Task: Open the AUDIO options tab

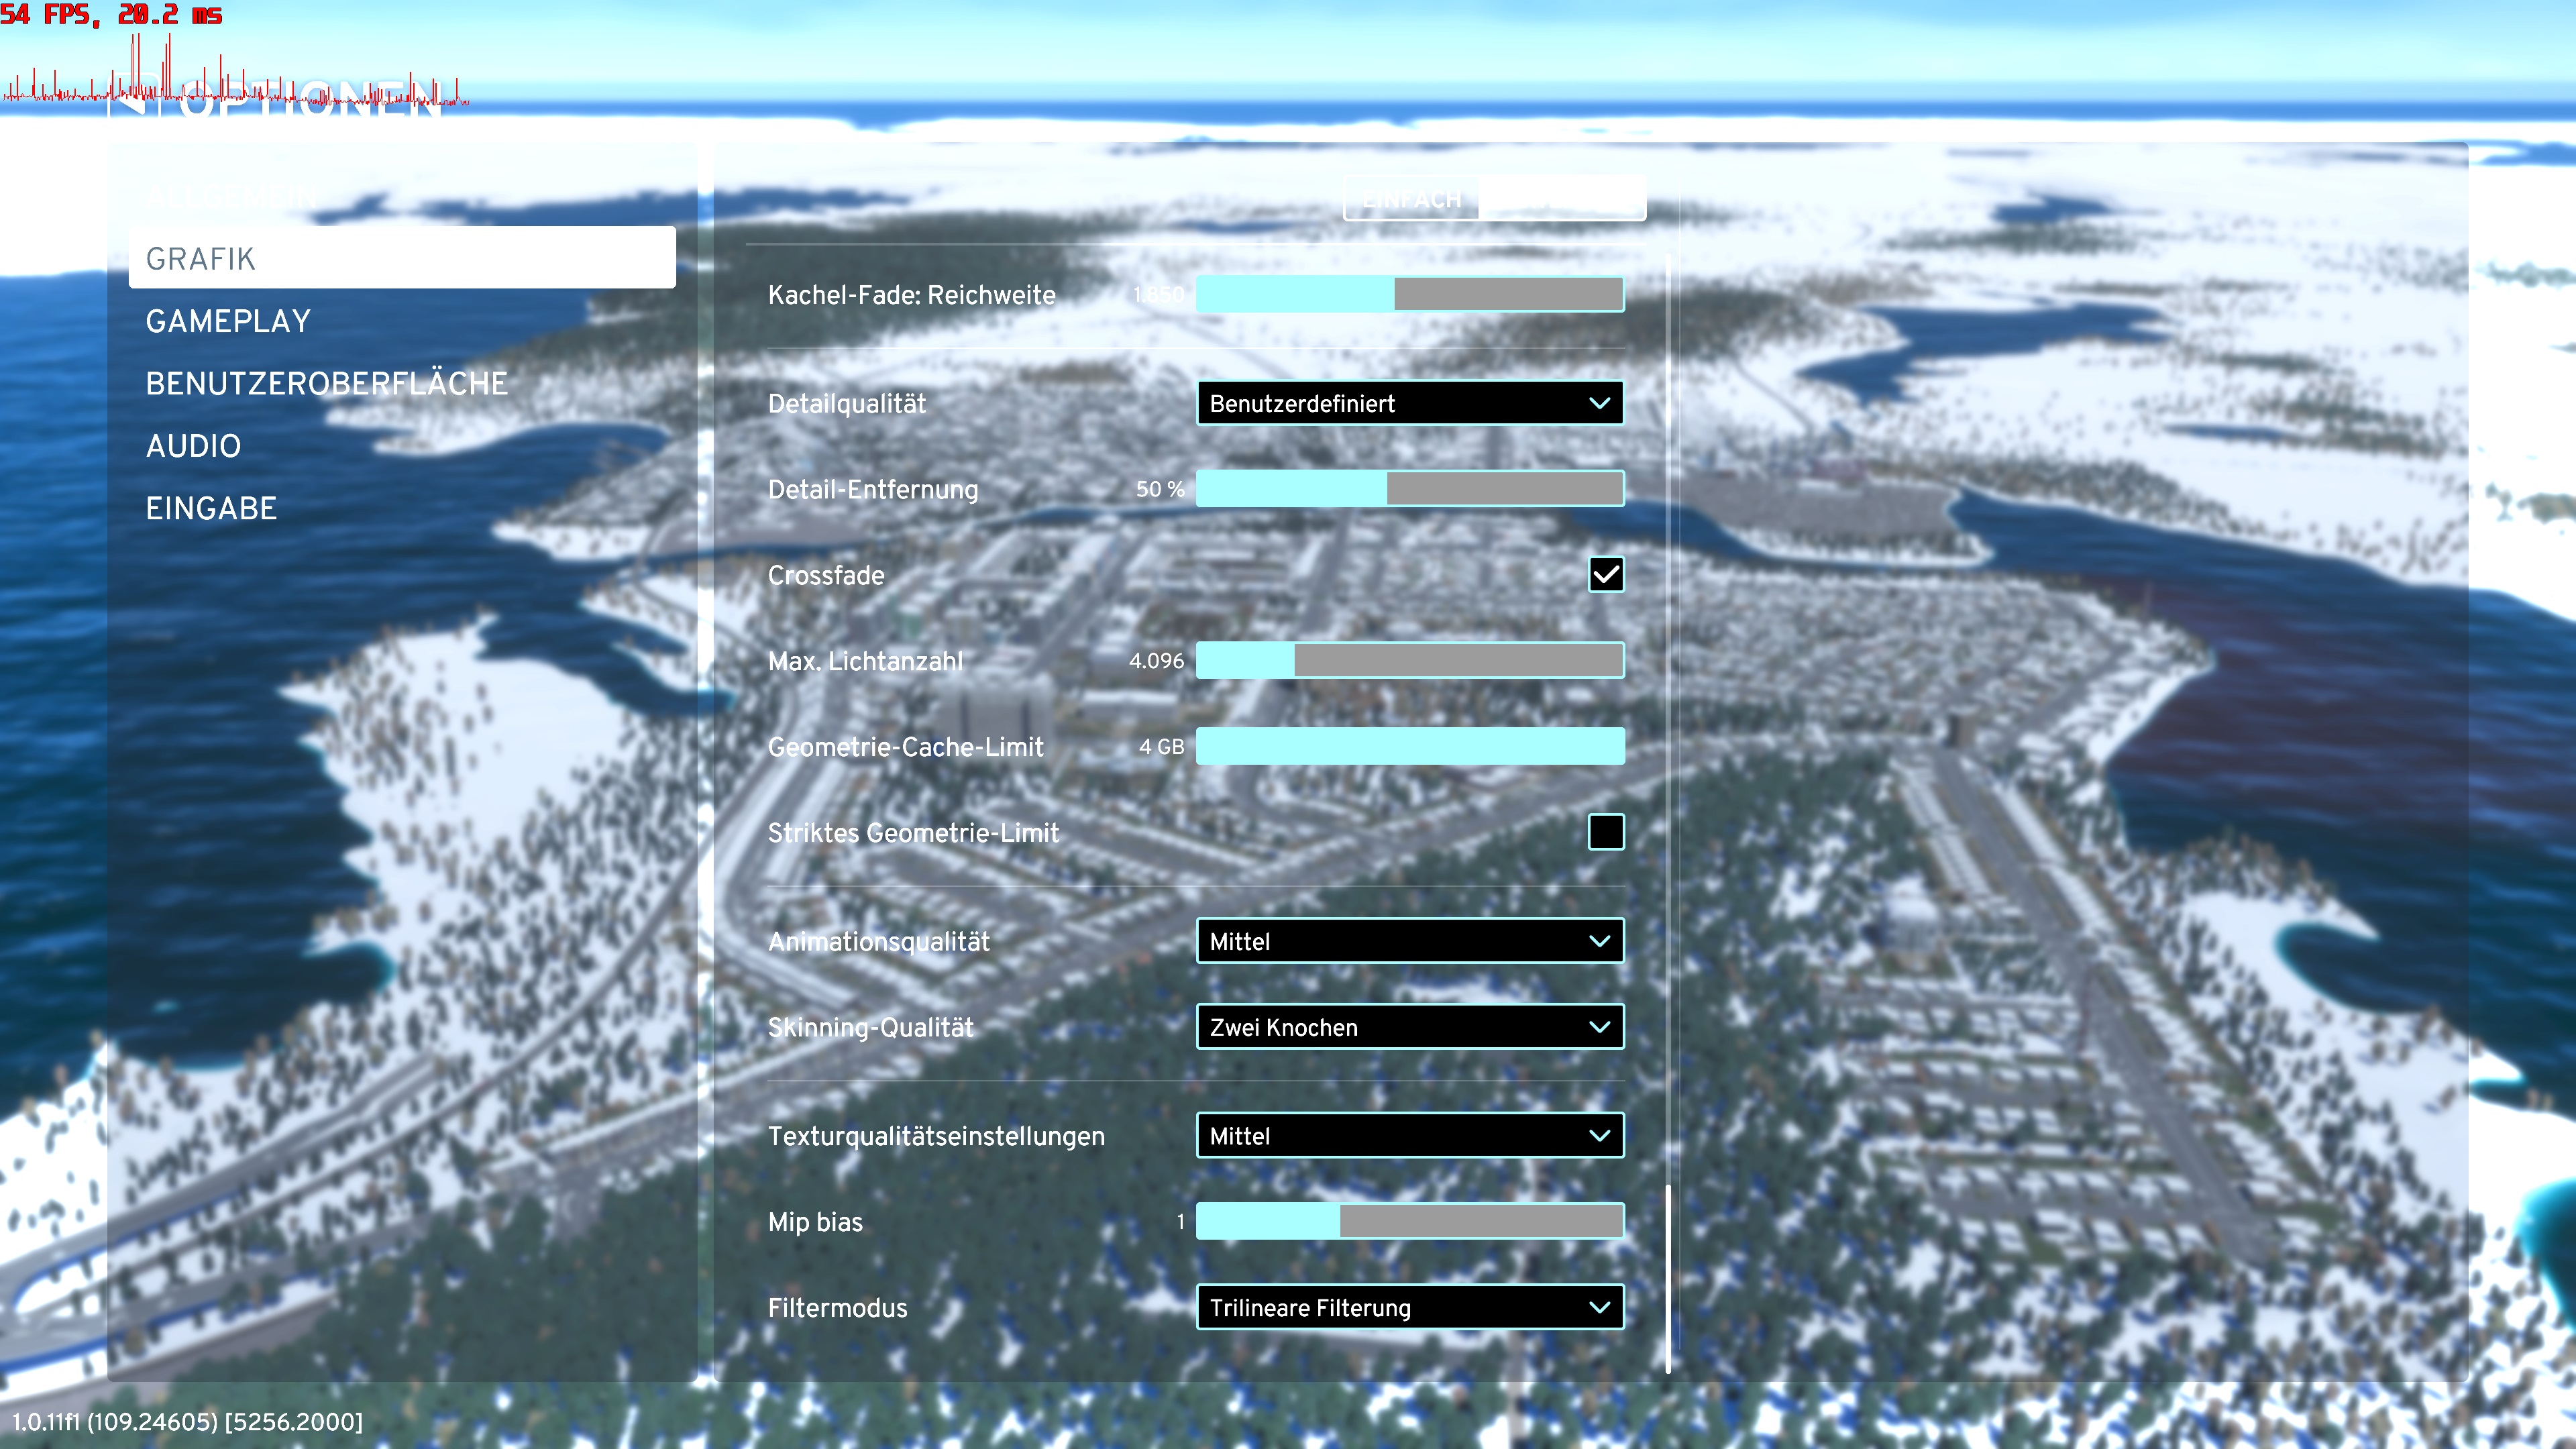Action: 193,446
